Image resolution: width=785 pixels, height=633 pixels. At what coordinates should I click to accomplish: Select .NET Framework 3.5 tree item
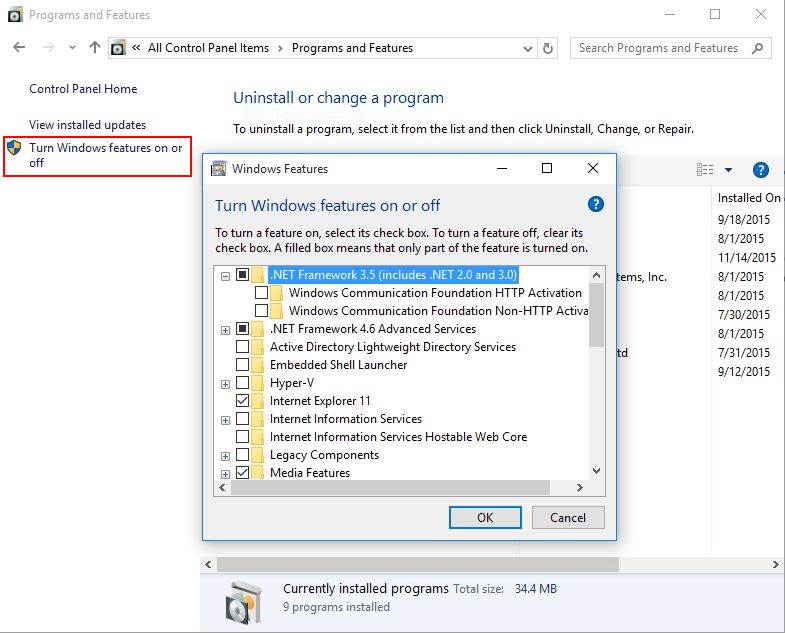point(394,274)
